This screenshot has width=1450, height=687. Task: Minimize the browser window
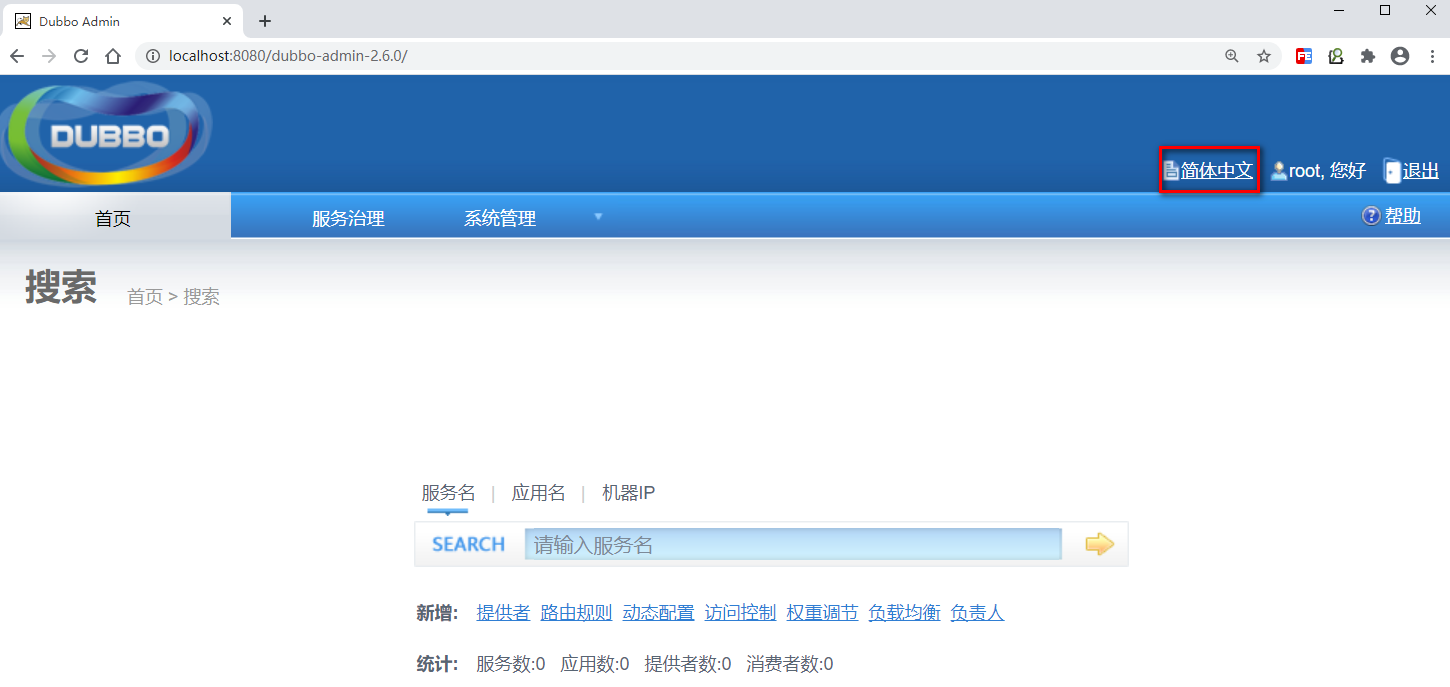[1339, 10]
